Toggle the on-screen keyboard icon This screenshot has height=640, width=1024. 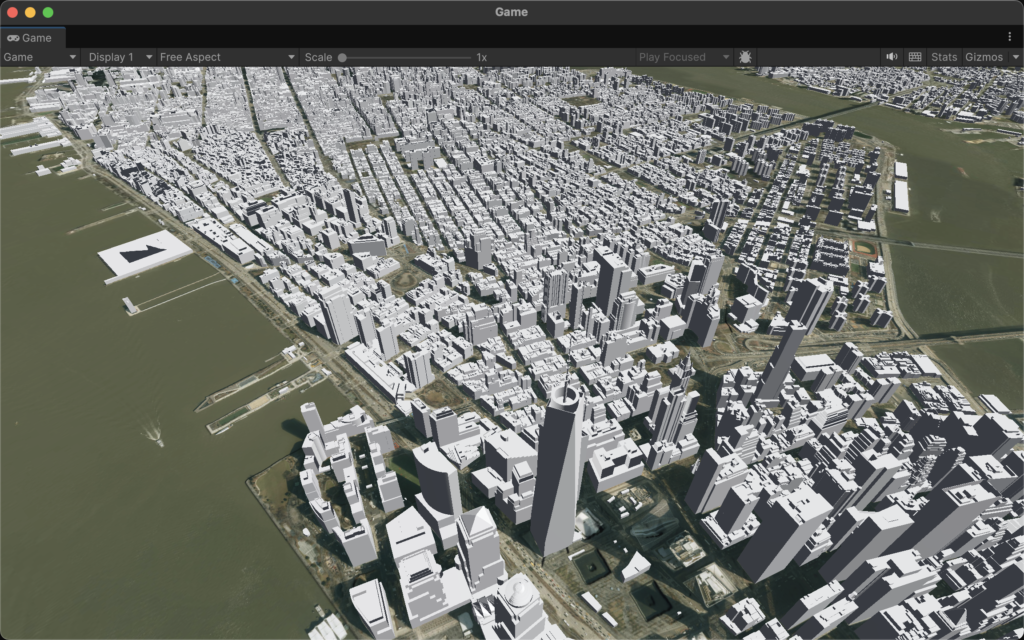click(x=913, y=57)
